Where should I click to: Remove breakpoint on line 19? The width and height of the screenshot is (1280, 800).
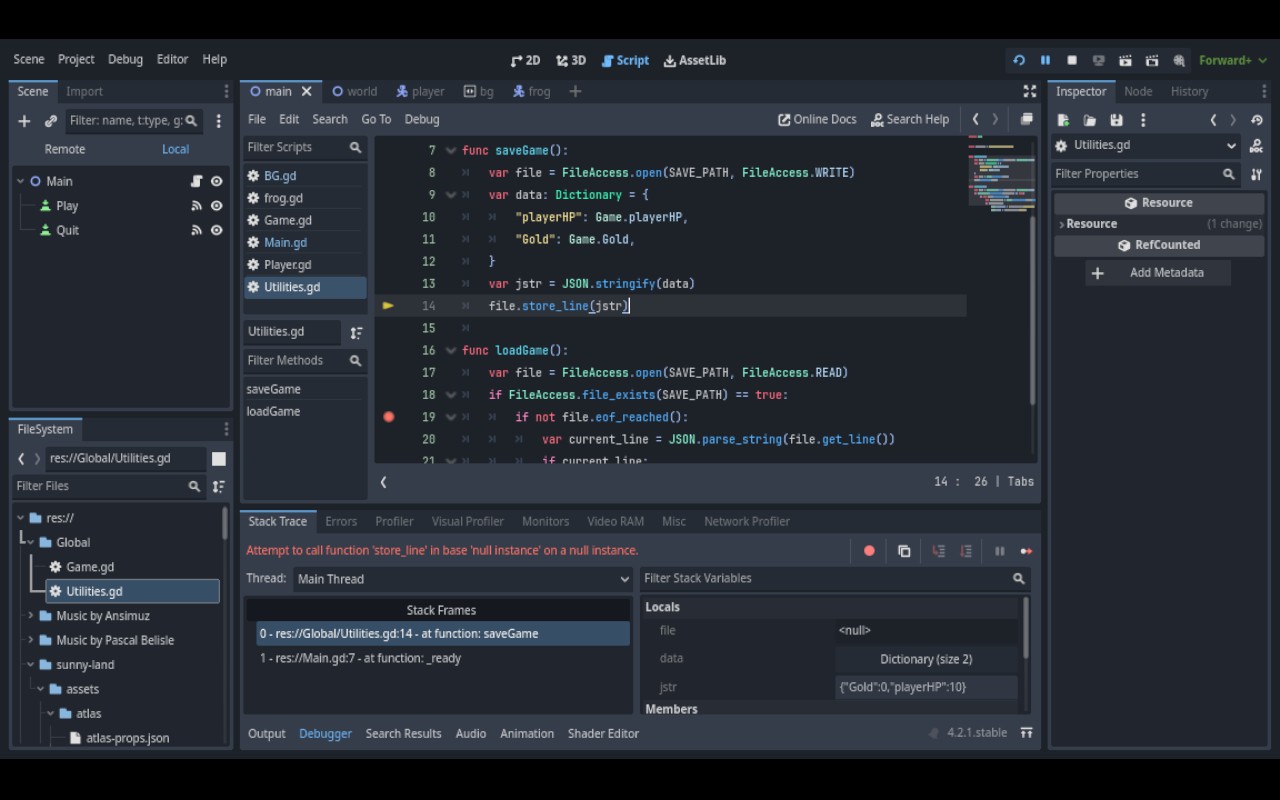click(389, 417)
